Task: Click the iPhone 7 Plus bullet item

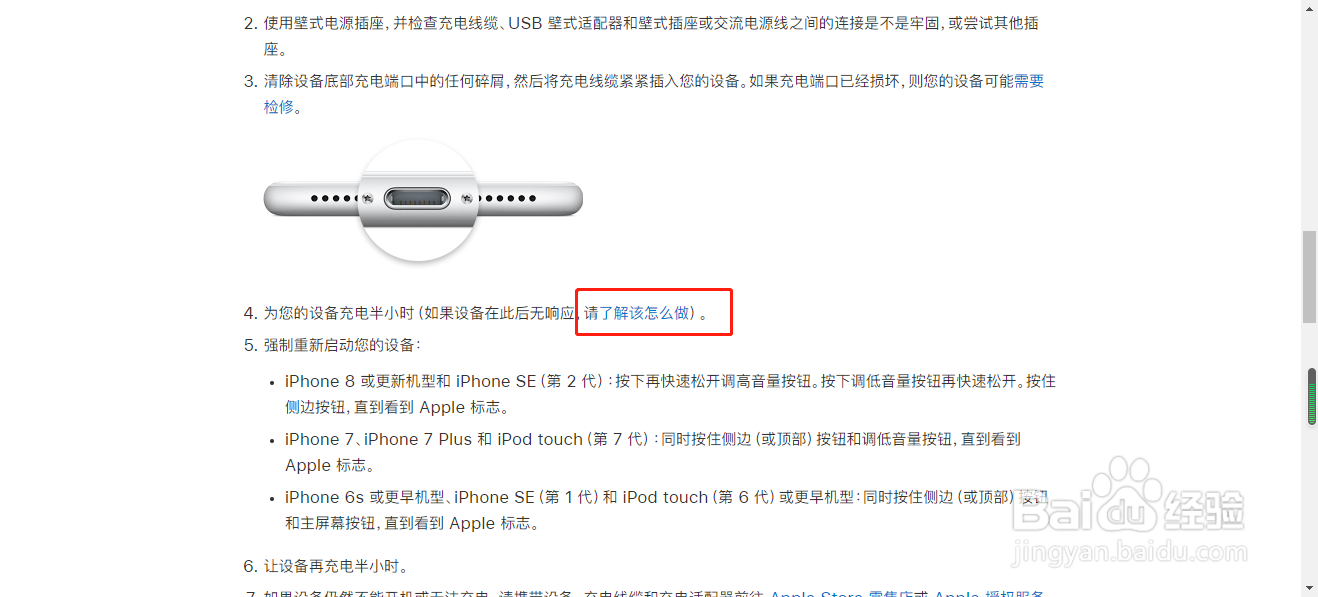Action: point(653,452)
